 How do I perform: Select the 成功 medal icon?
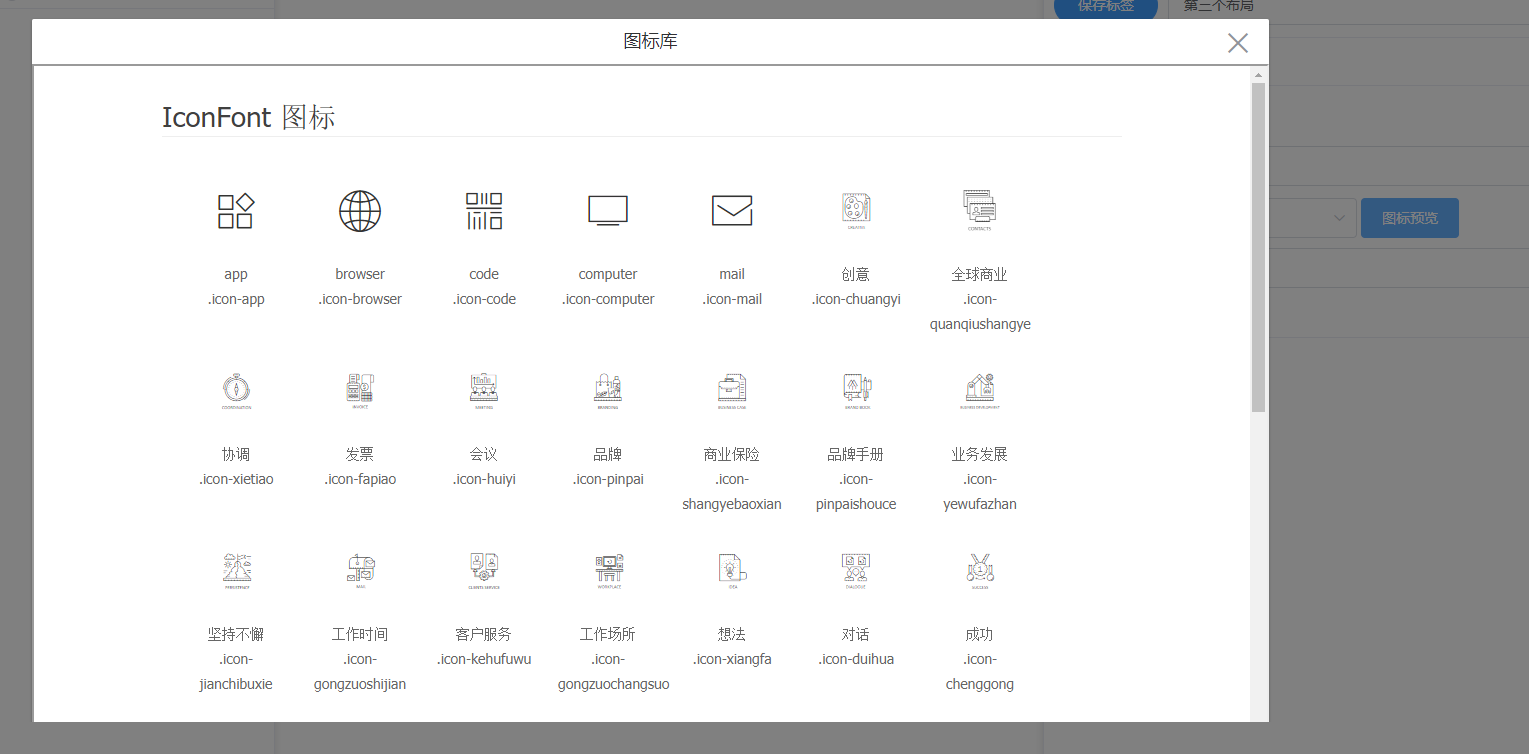(980, 571)
